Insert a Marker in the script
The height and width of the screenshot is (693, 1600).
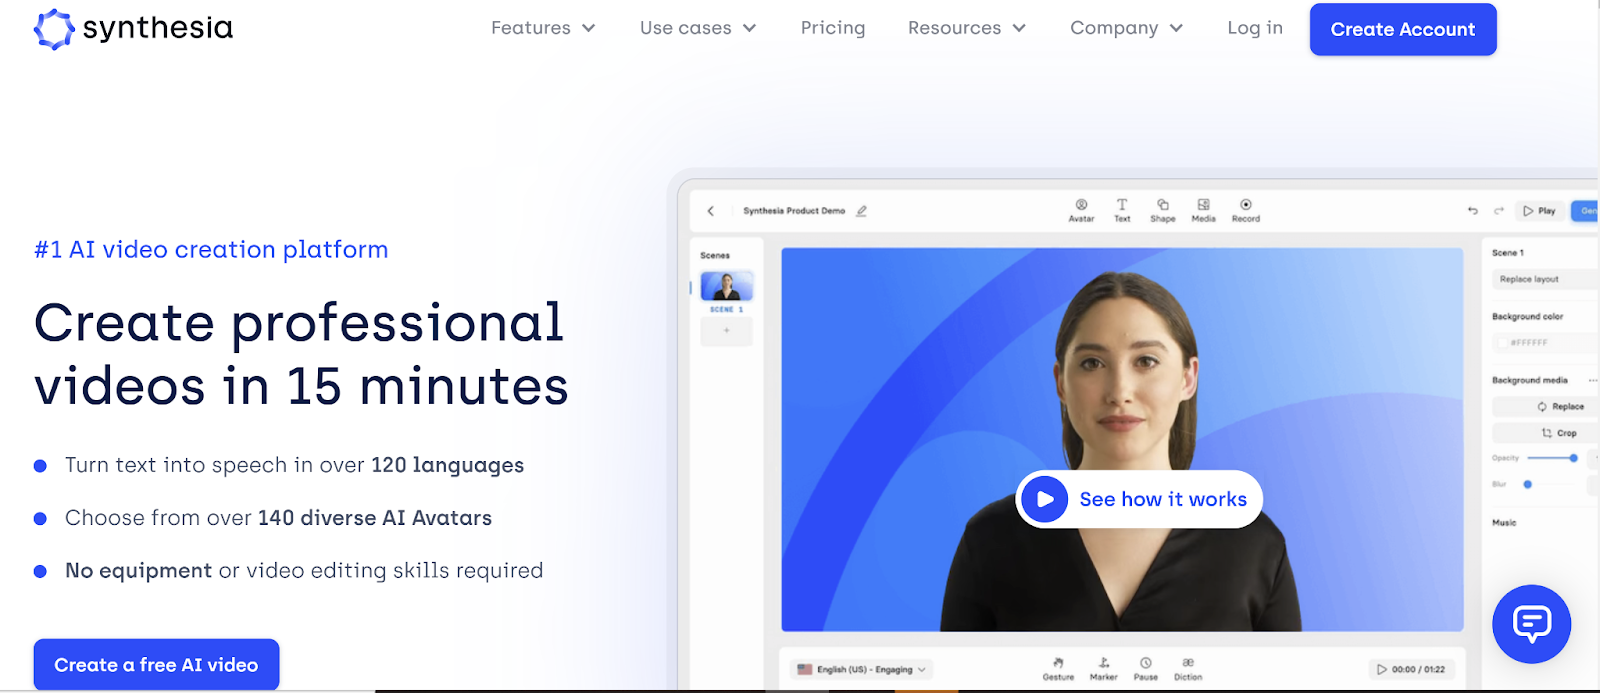(1103, 669)
